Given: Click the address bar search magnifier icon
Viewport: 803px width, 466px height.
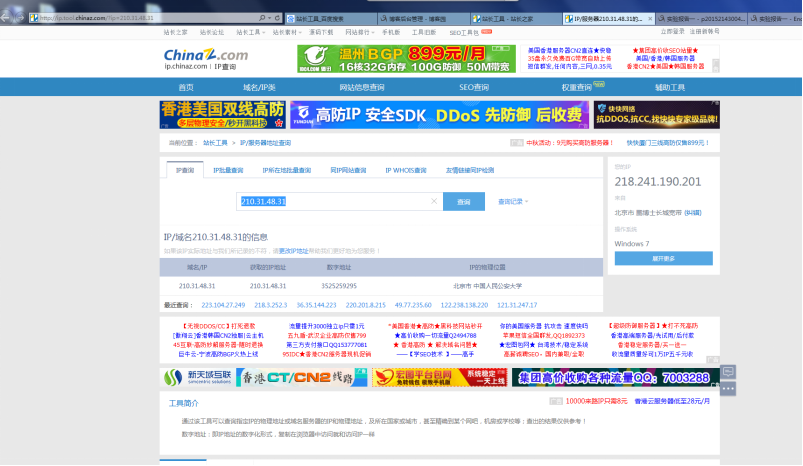Looking at the screenshot, I should point(262,18).
